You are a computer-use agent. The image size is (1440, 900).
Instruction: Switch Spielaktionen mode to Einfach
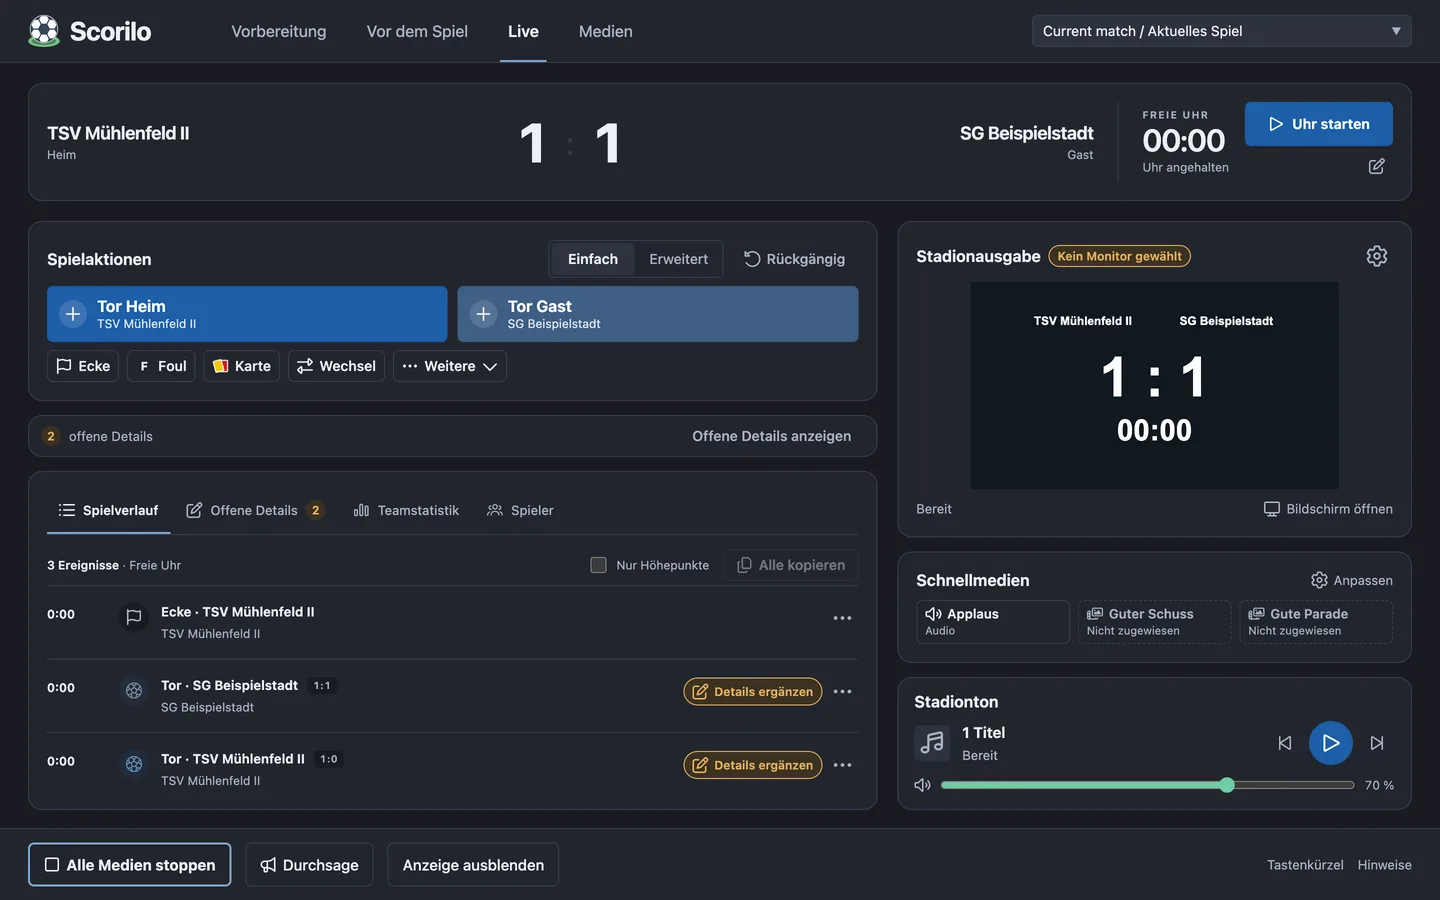[x=593, y=259]
